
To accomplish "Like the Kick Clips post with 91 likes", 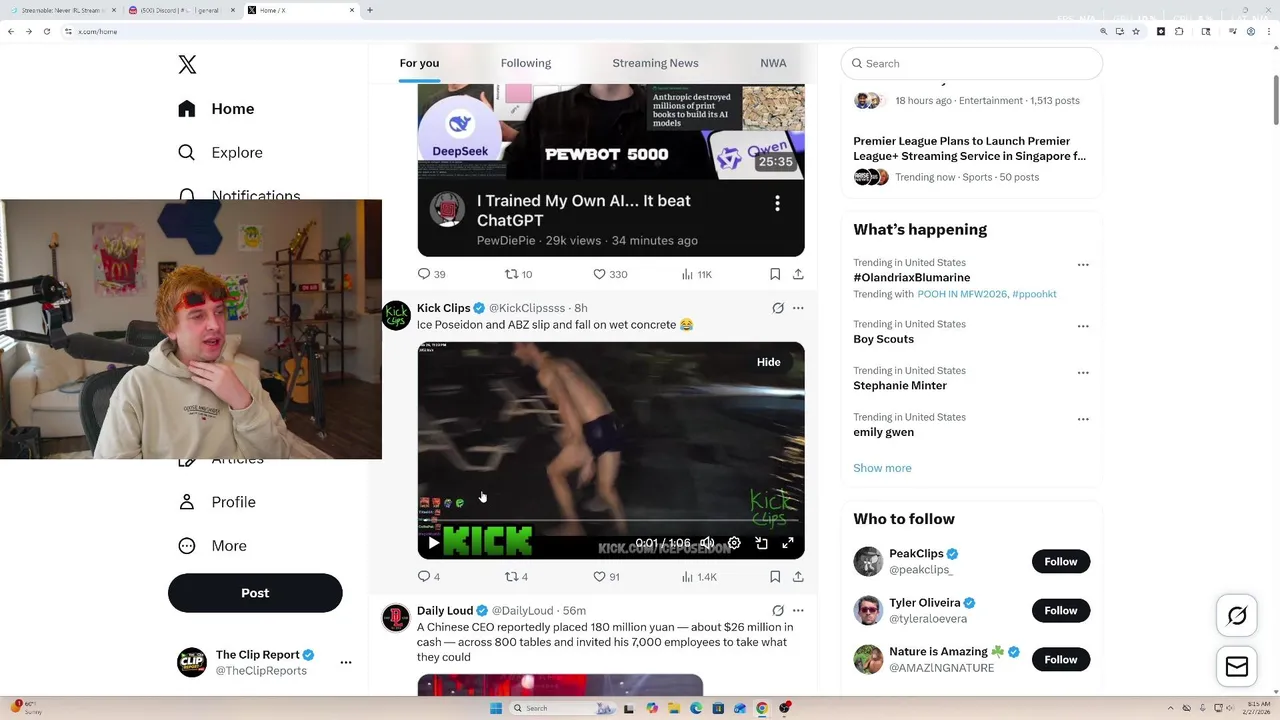I will [x=606, y=577].
